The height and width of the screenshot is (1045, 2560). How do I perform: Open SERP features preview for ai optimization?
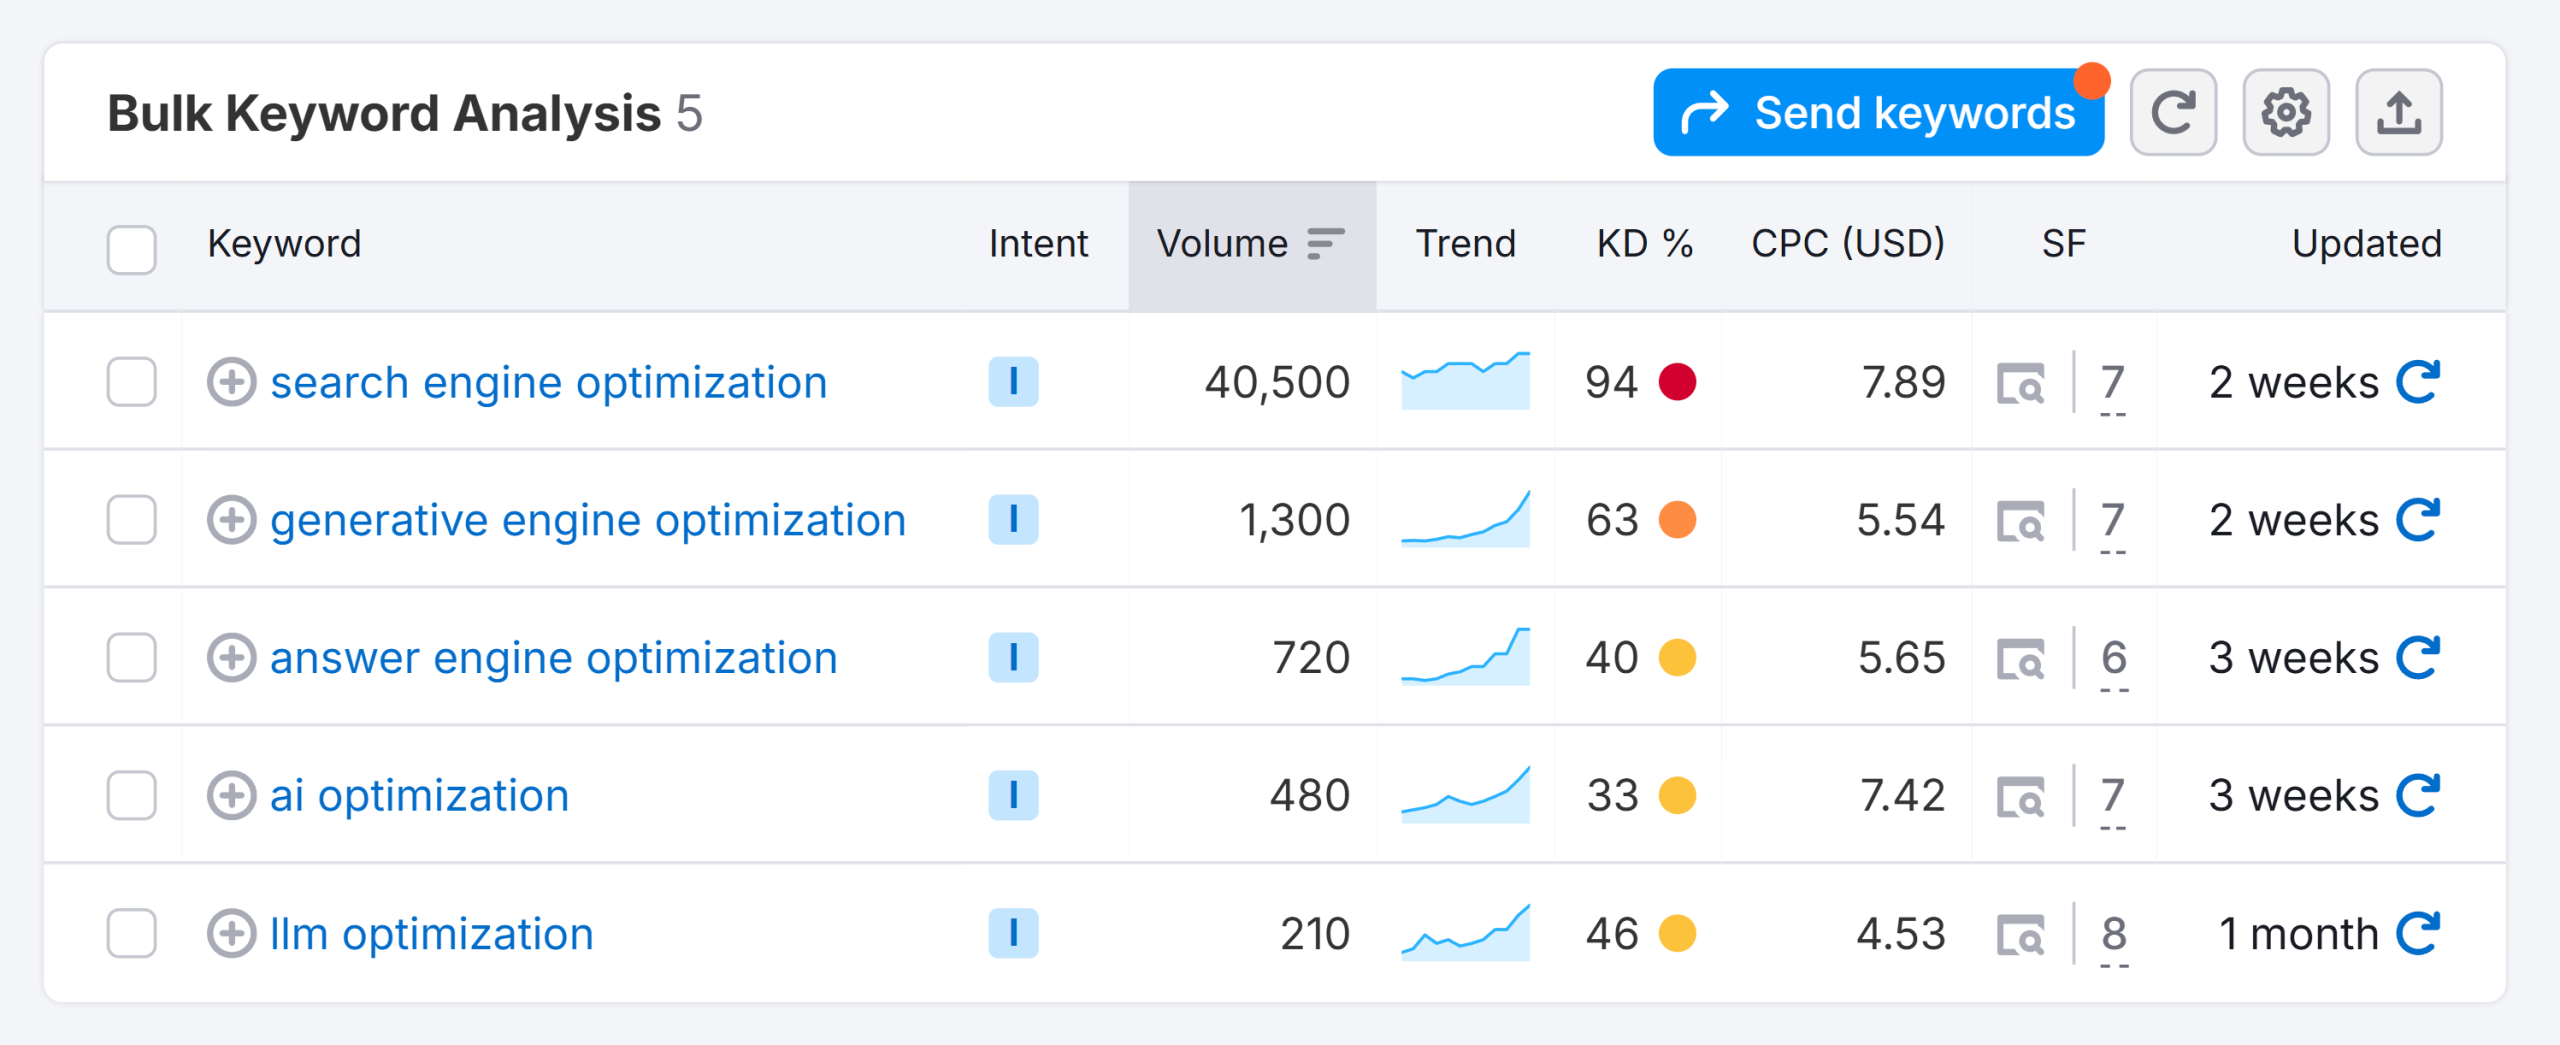point(2022,795)
